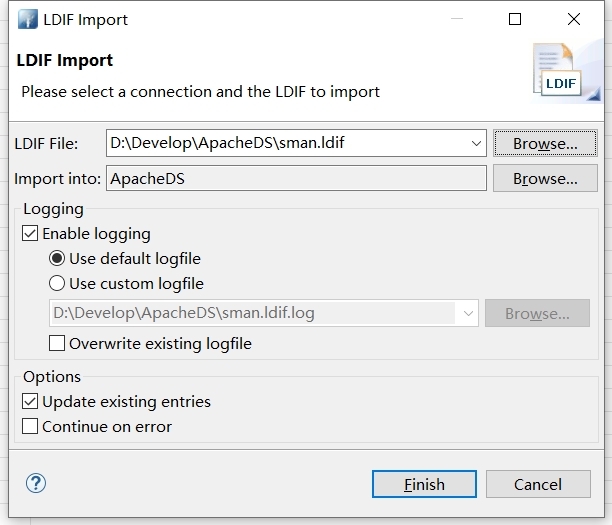Toggle the Enable logging checkbox
The width and height of the screenshot is (612, 525).
tap(31, 234)
